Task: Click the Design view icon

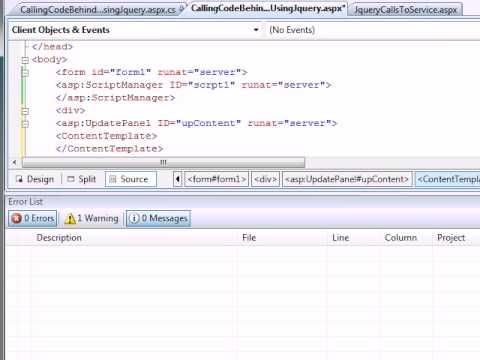Action: click(x=19, y=179)
